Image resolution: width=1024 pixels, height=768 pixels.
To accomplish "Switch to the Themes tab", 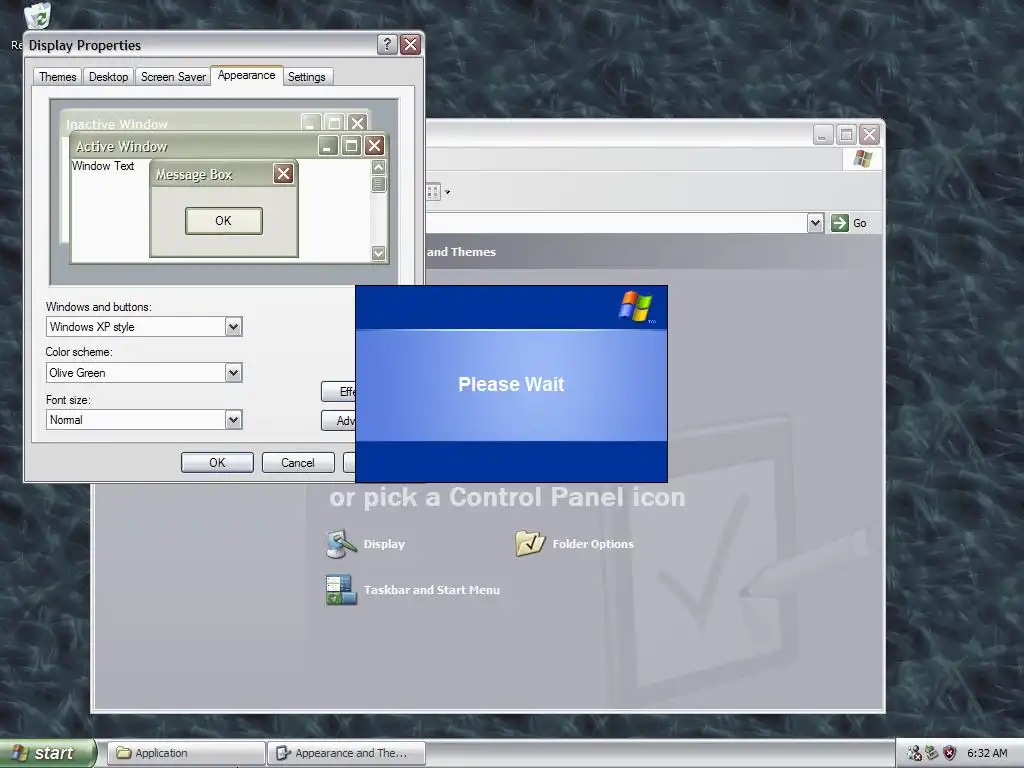I will [x=57, y=76].
